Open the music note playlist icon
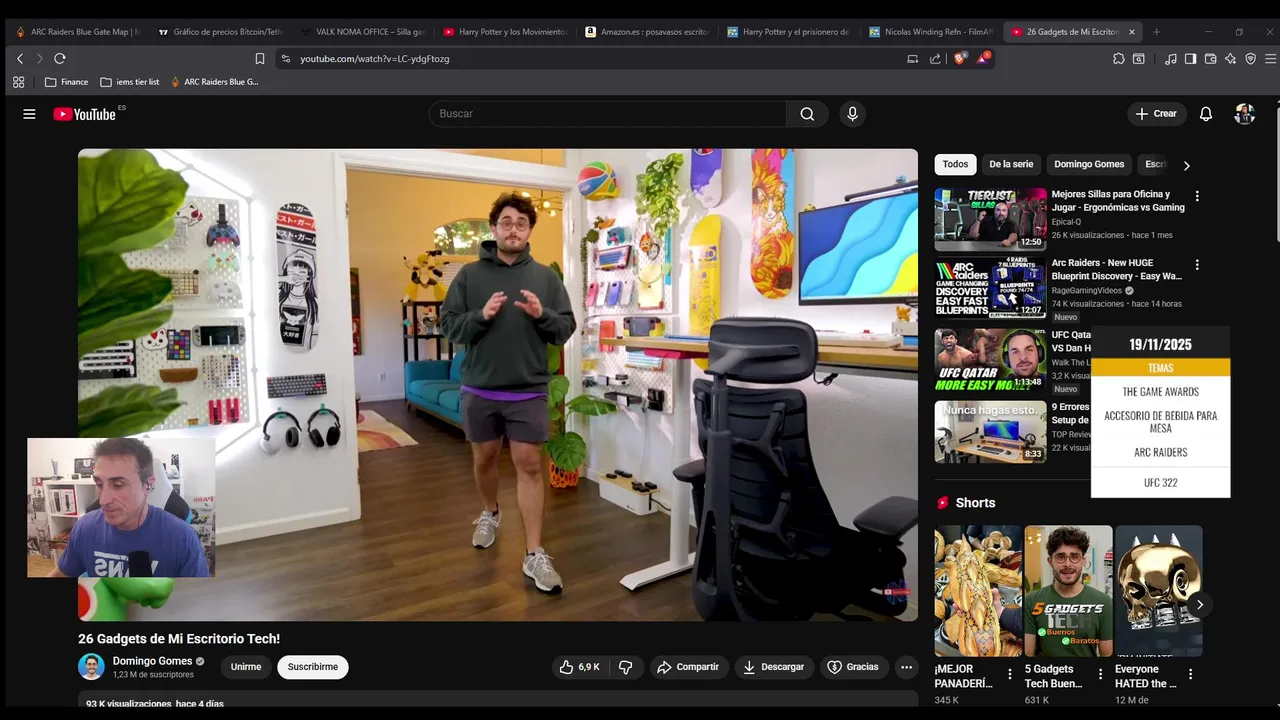Image resolution: width=1280 pixels, height=720 pixels. (1170, 59)
